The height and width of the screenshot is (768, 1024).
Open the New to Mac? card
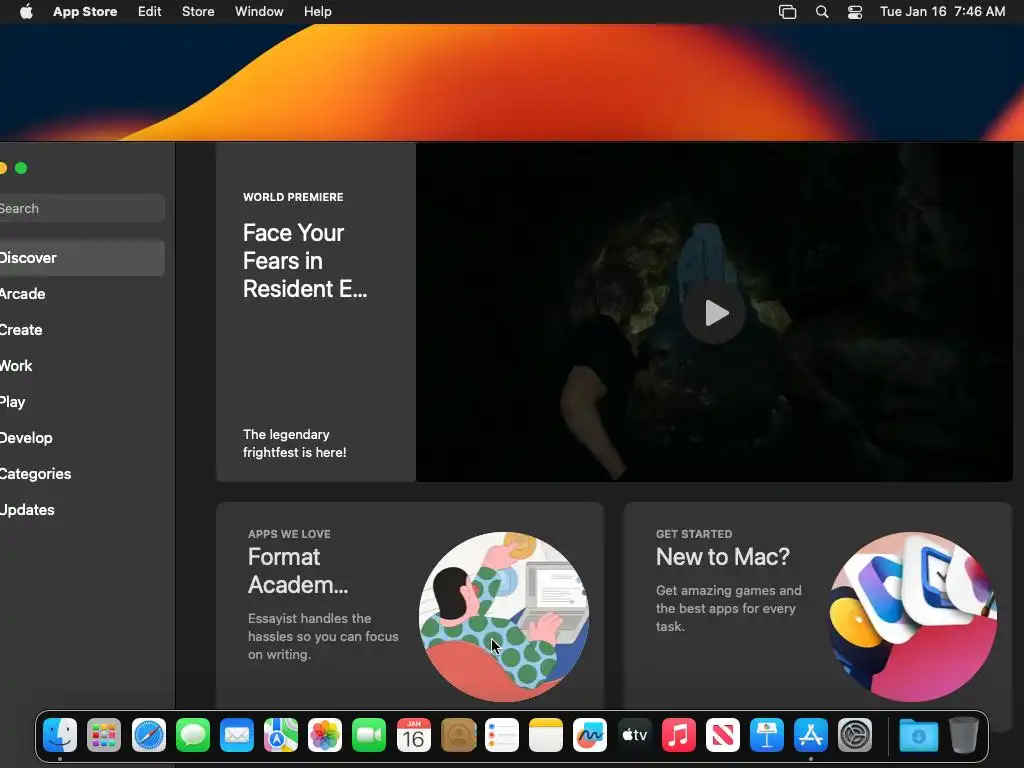818,604
